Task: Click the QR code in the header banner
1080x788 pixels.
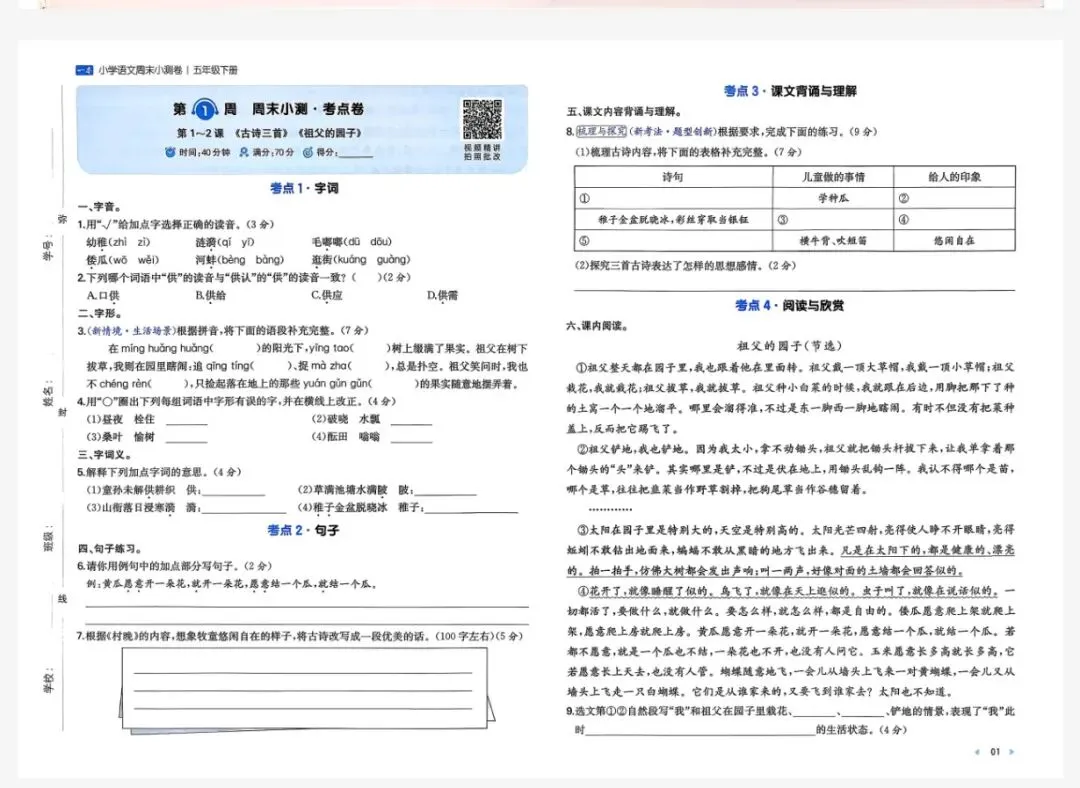Action: [481, 120]
